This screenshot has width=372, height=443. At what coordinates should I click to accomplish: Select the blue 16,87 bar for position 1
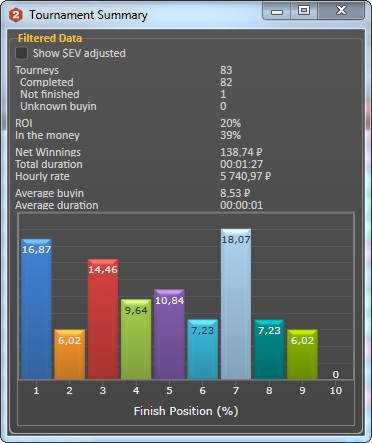pyautogui.click(x=36, y=309)
